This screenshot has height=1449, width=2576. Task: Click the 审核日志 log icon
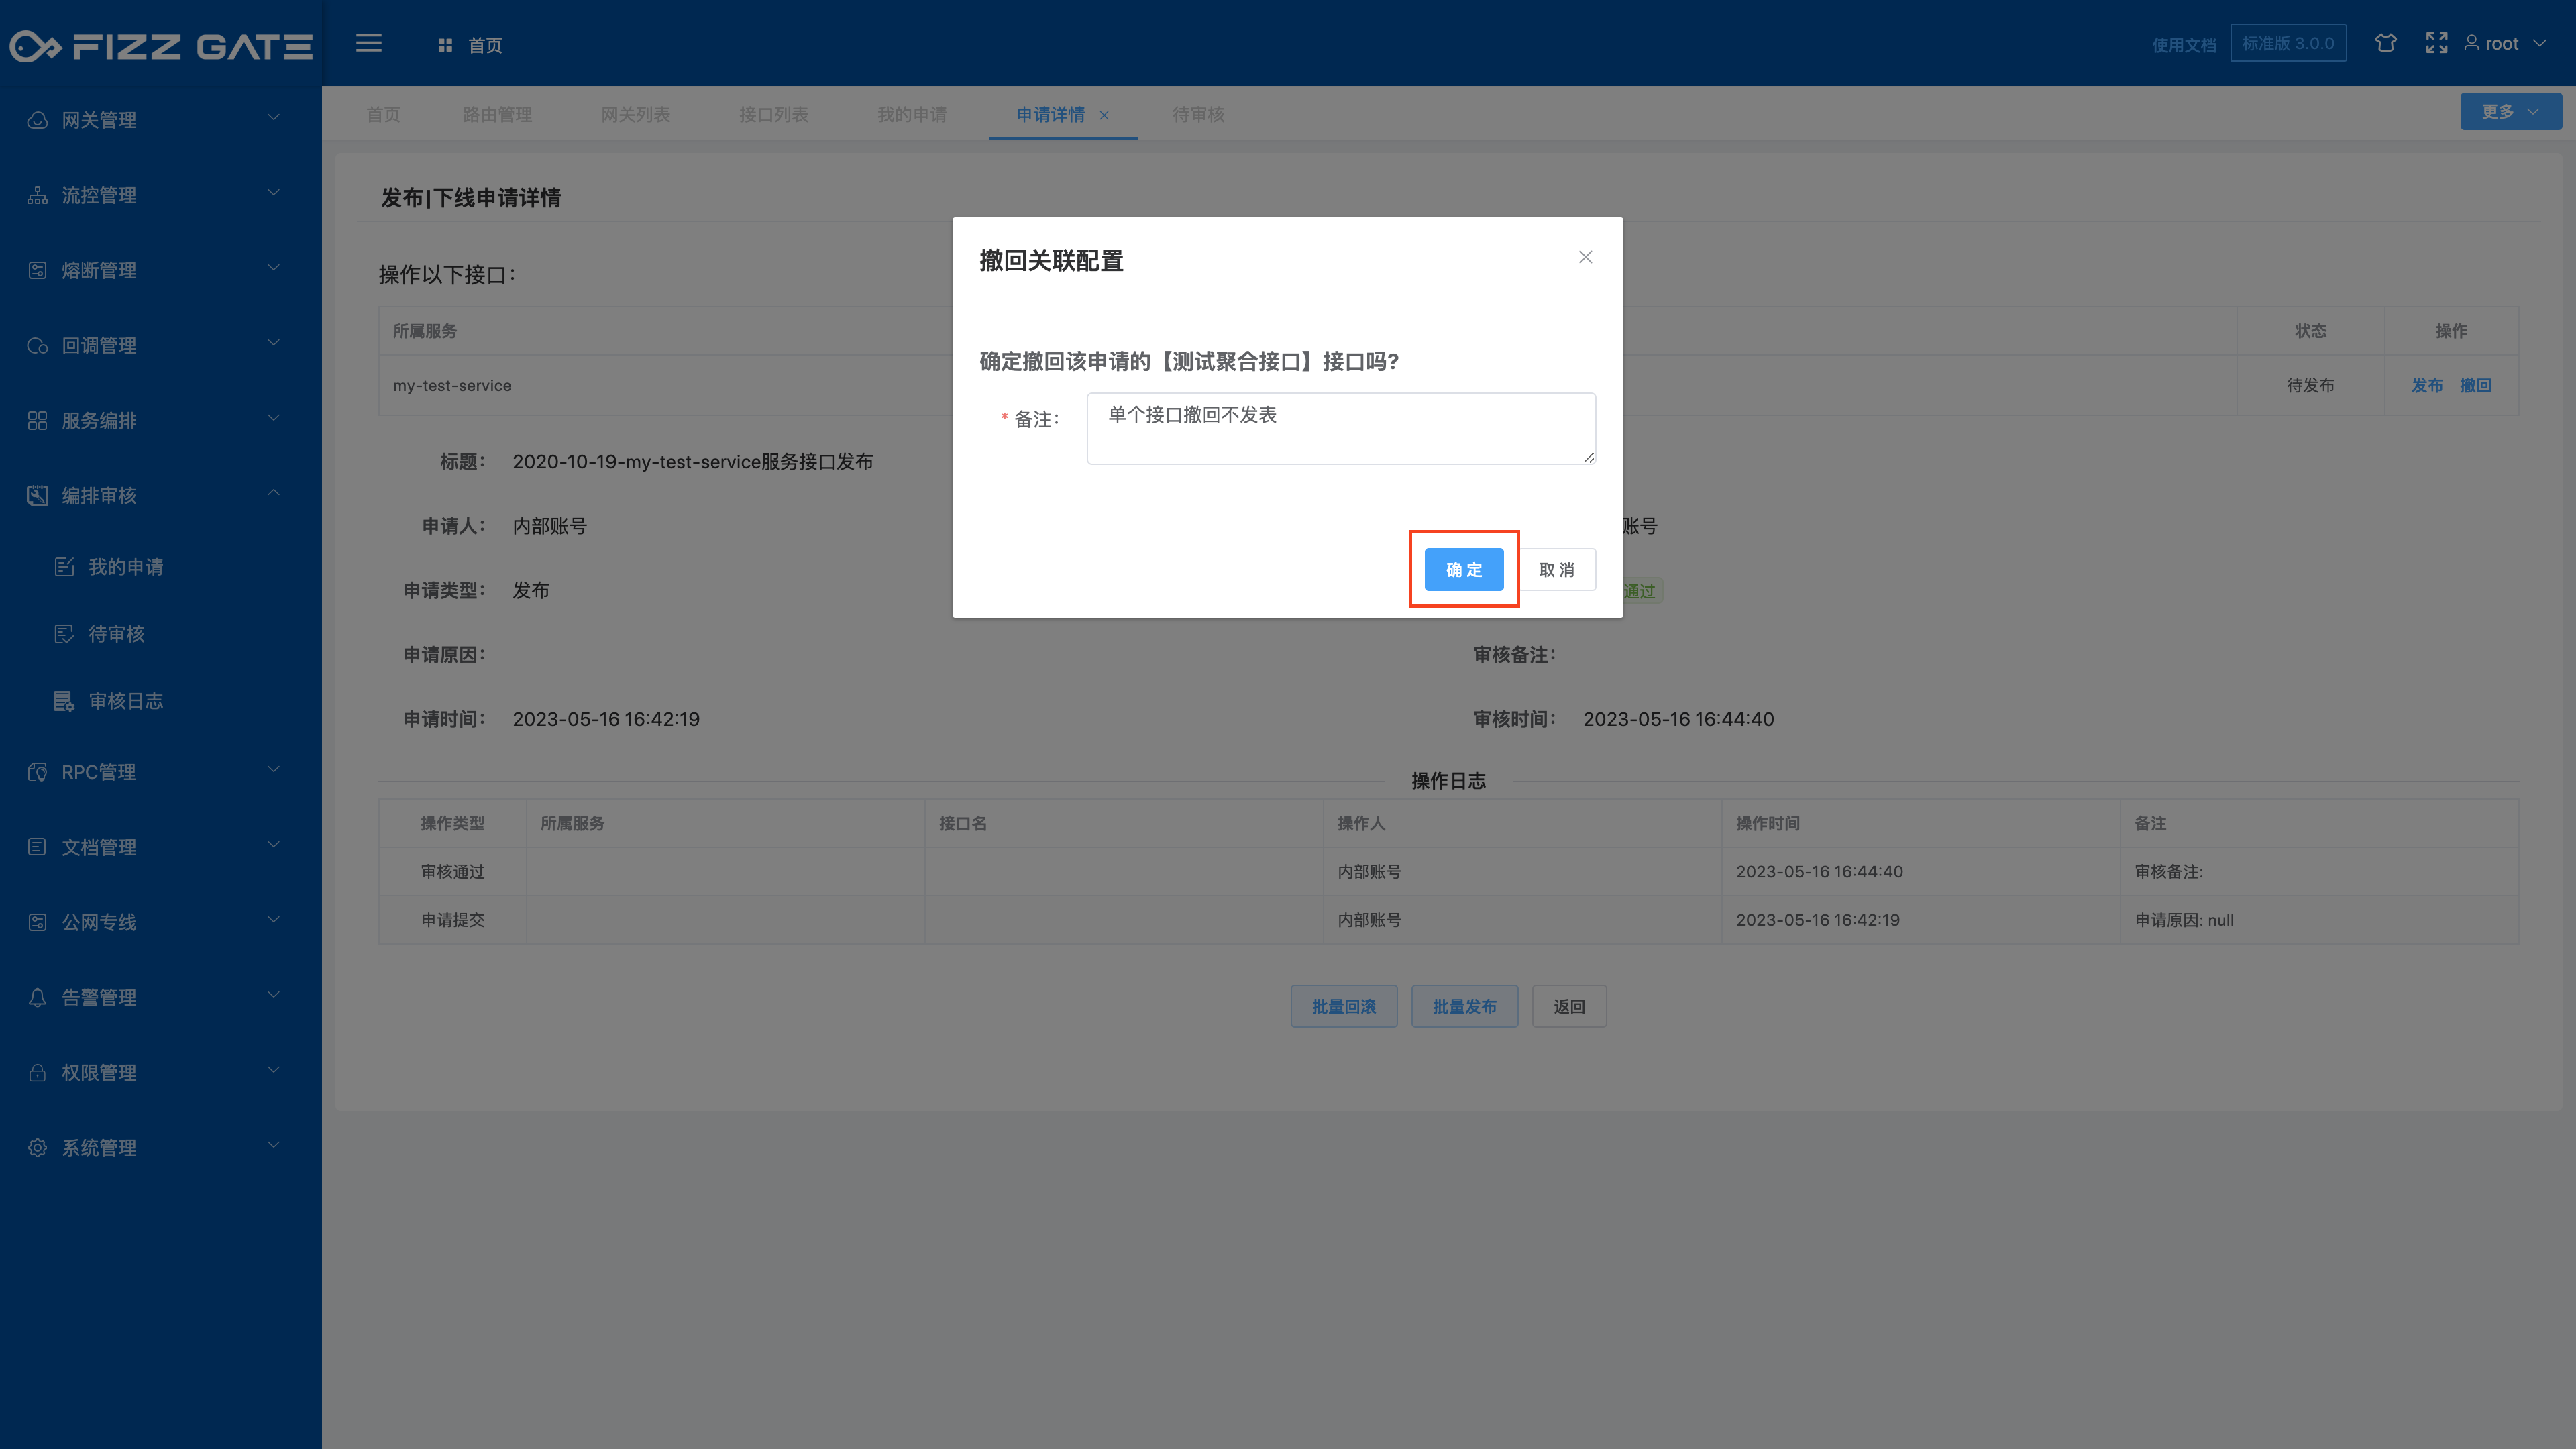click(x=64, y=701)
